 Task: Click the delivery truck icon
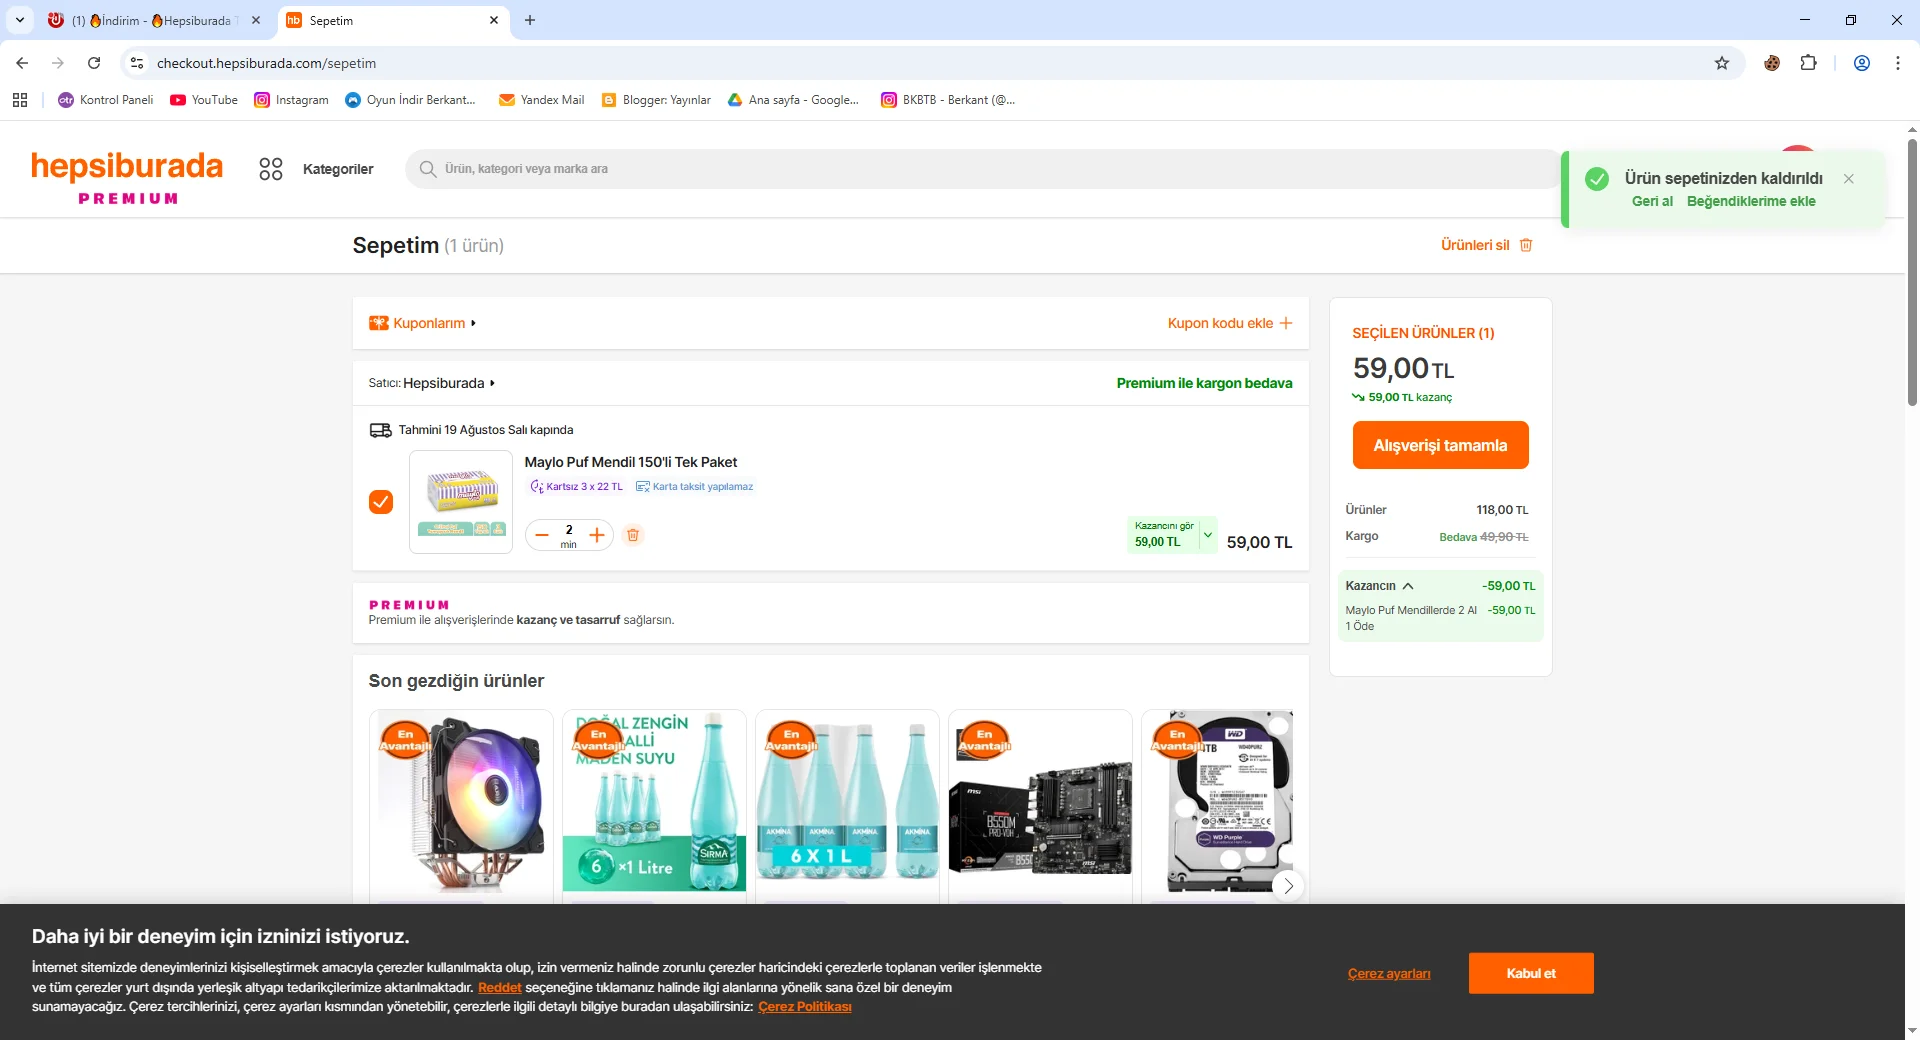click(380, 430)
